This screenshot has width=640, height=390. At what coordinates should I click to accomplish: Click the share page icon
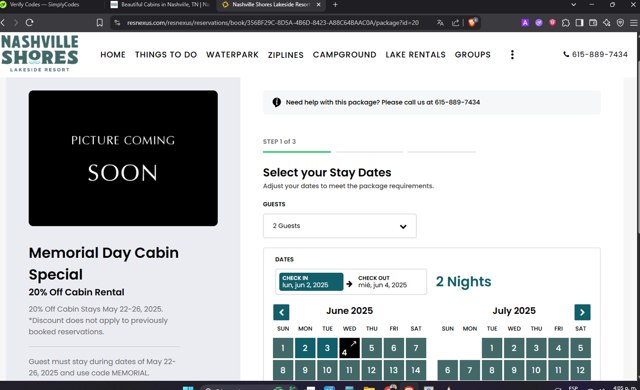click(x=456, y=23)
